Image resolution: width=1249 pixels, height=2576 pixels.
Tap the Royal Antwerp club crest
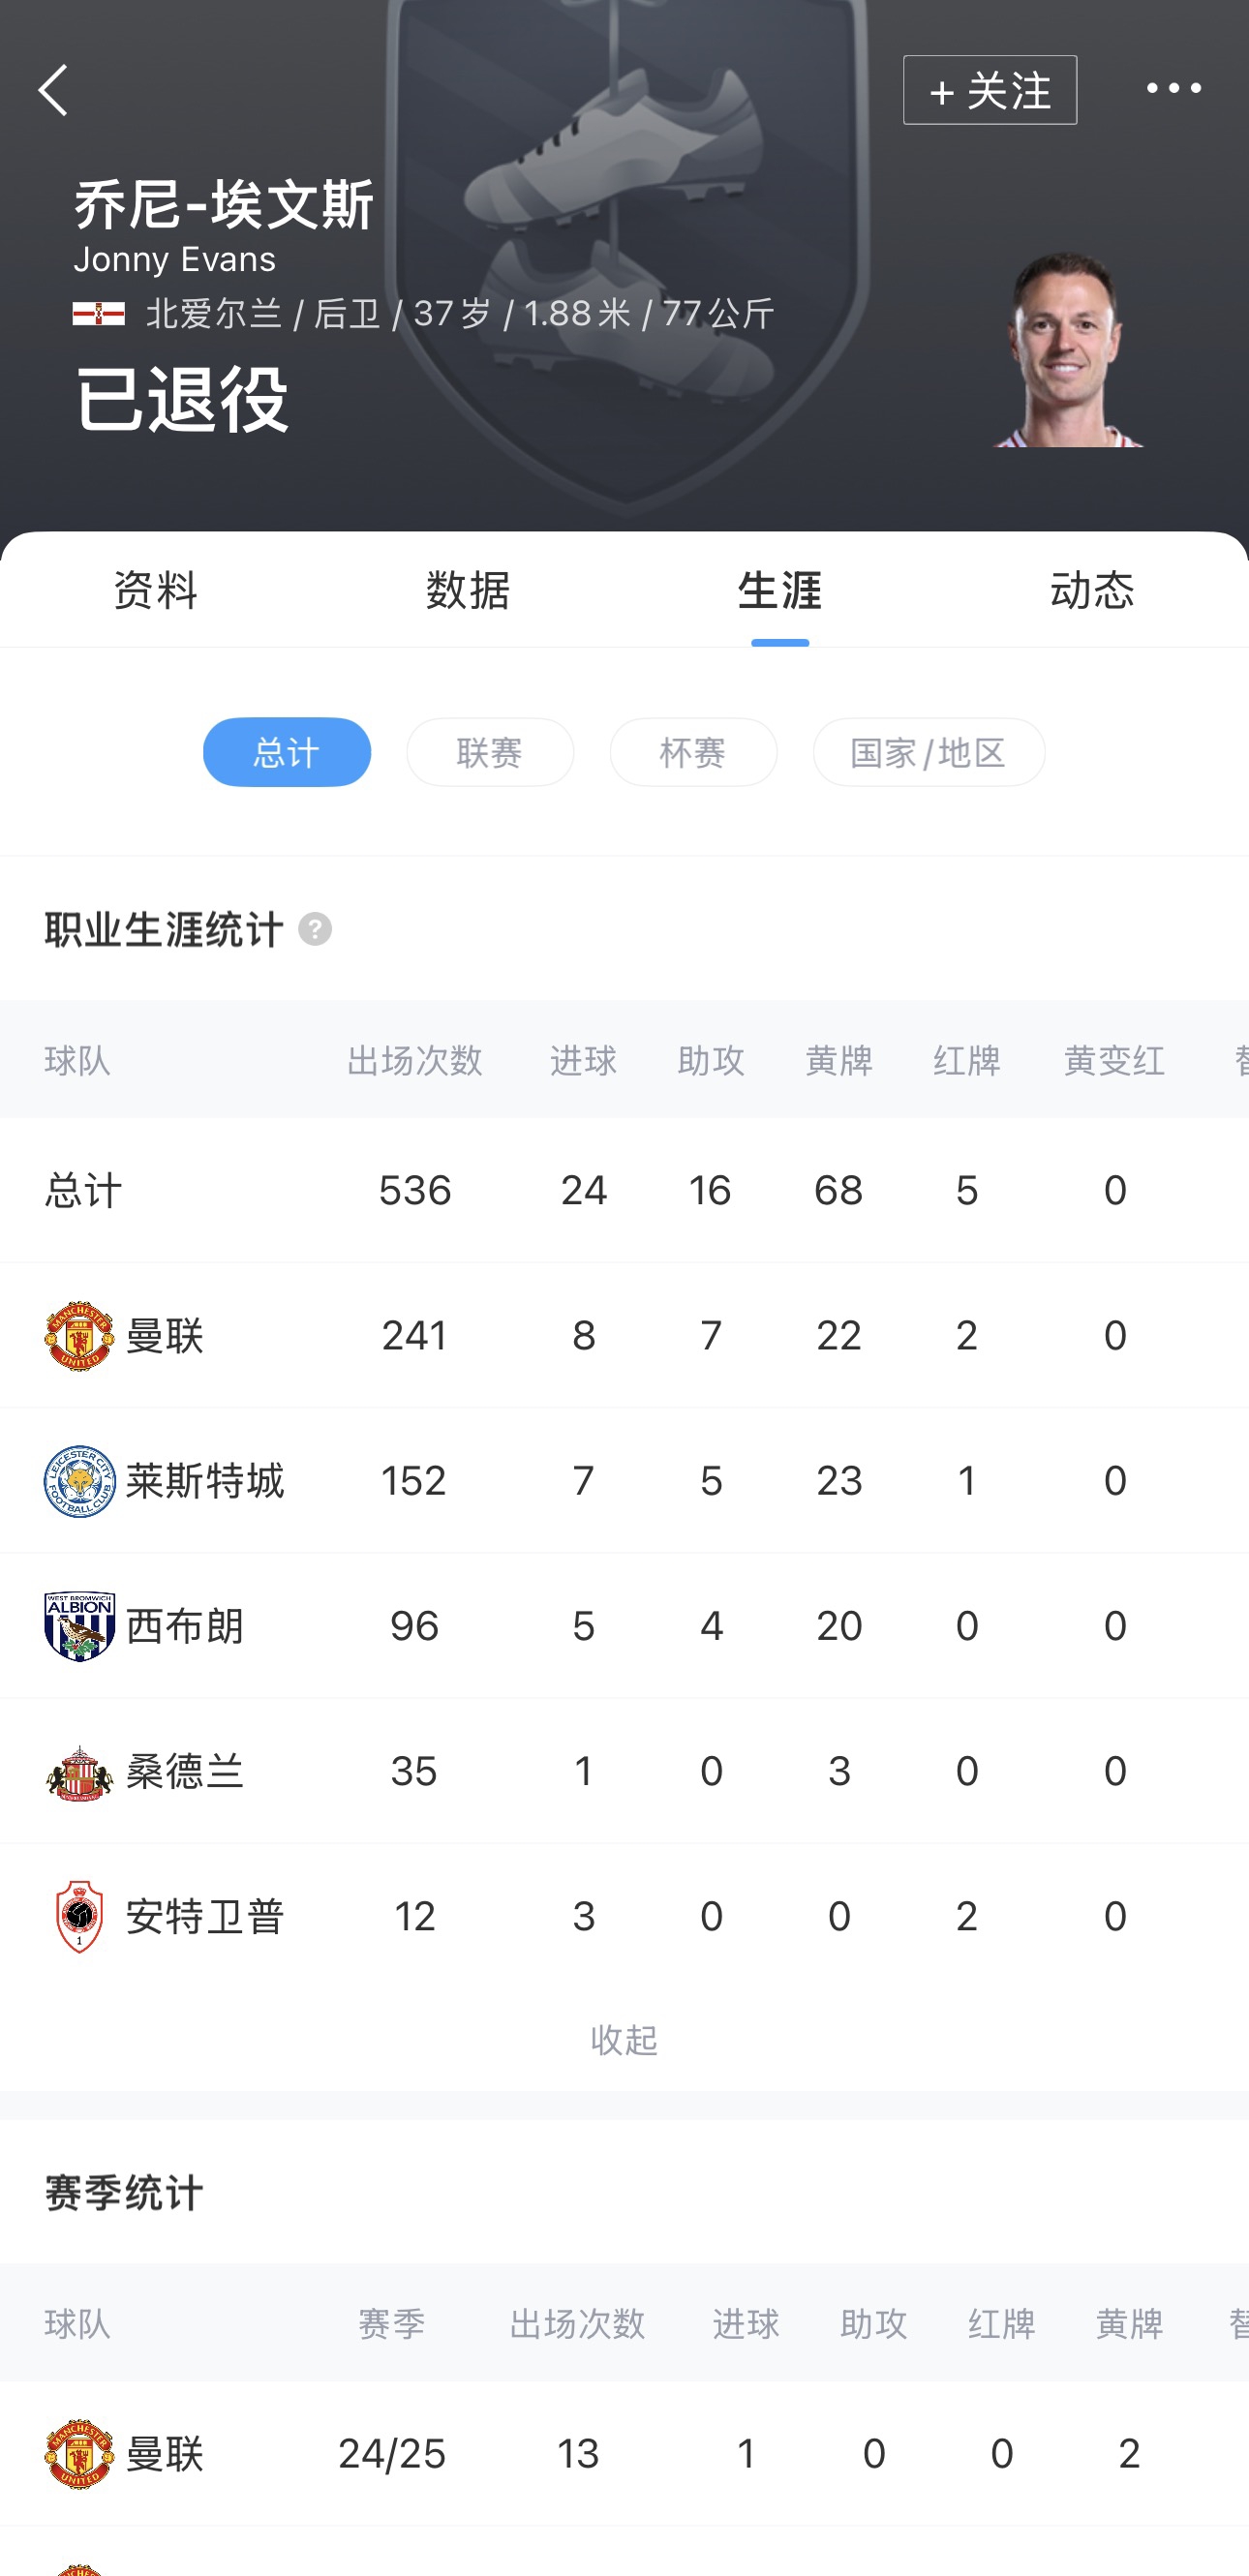(x=79, y=1916)
